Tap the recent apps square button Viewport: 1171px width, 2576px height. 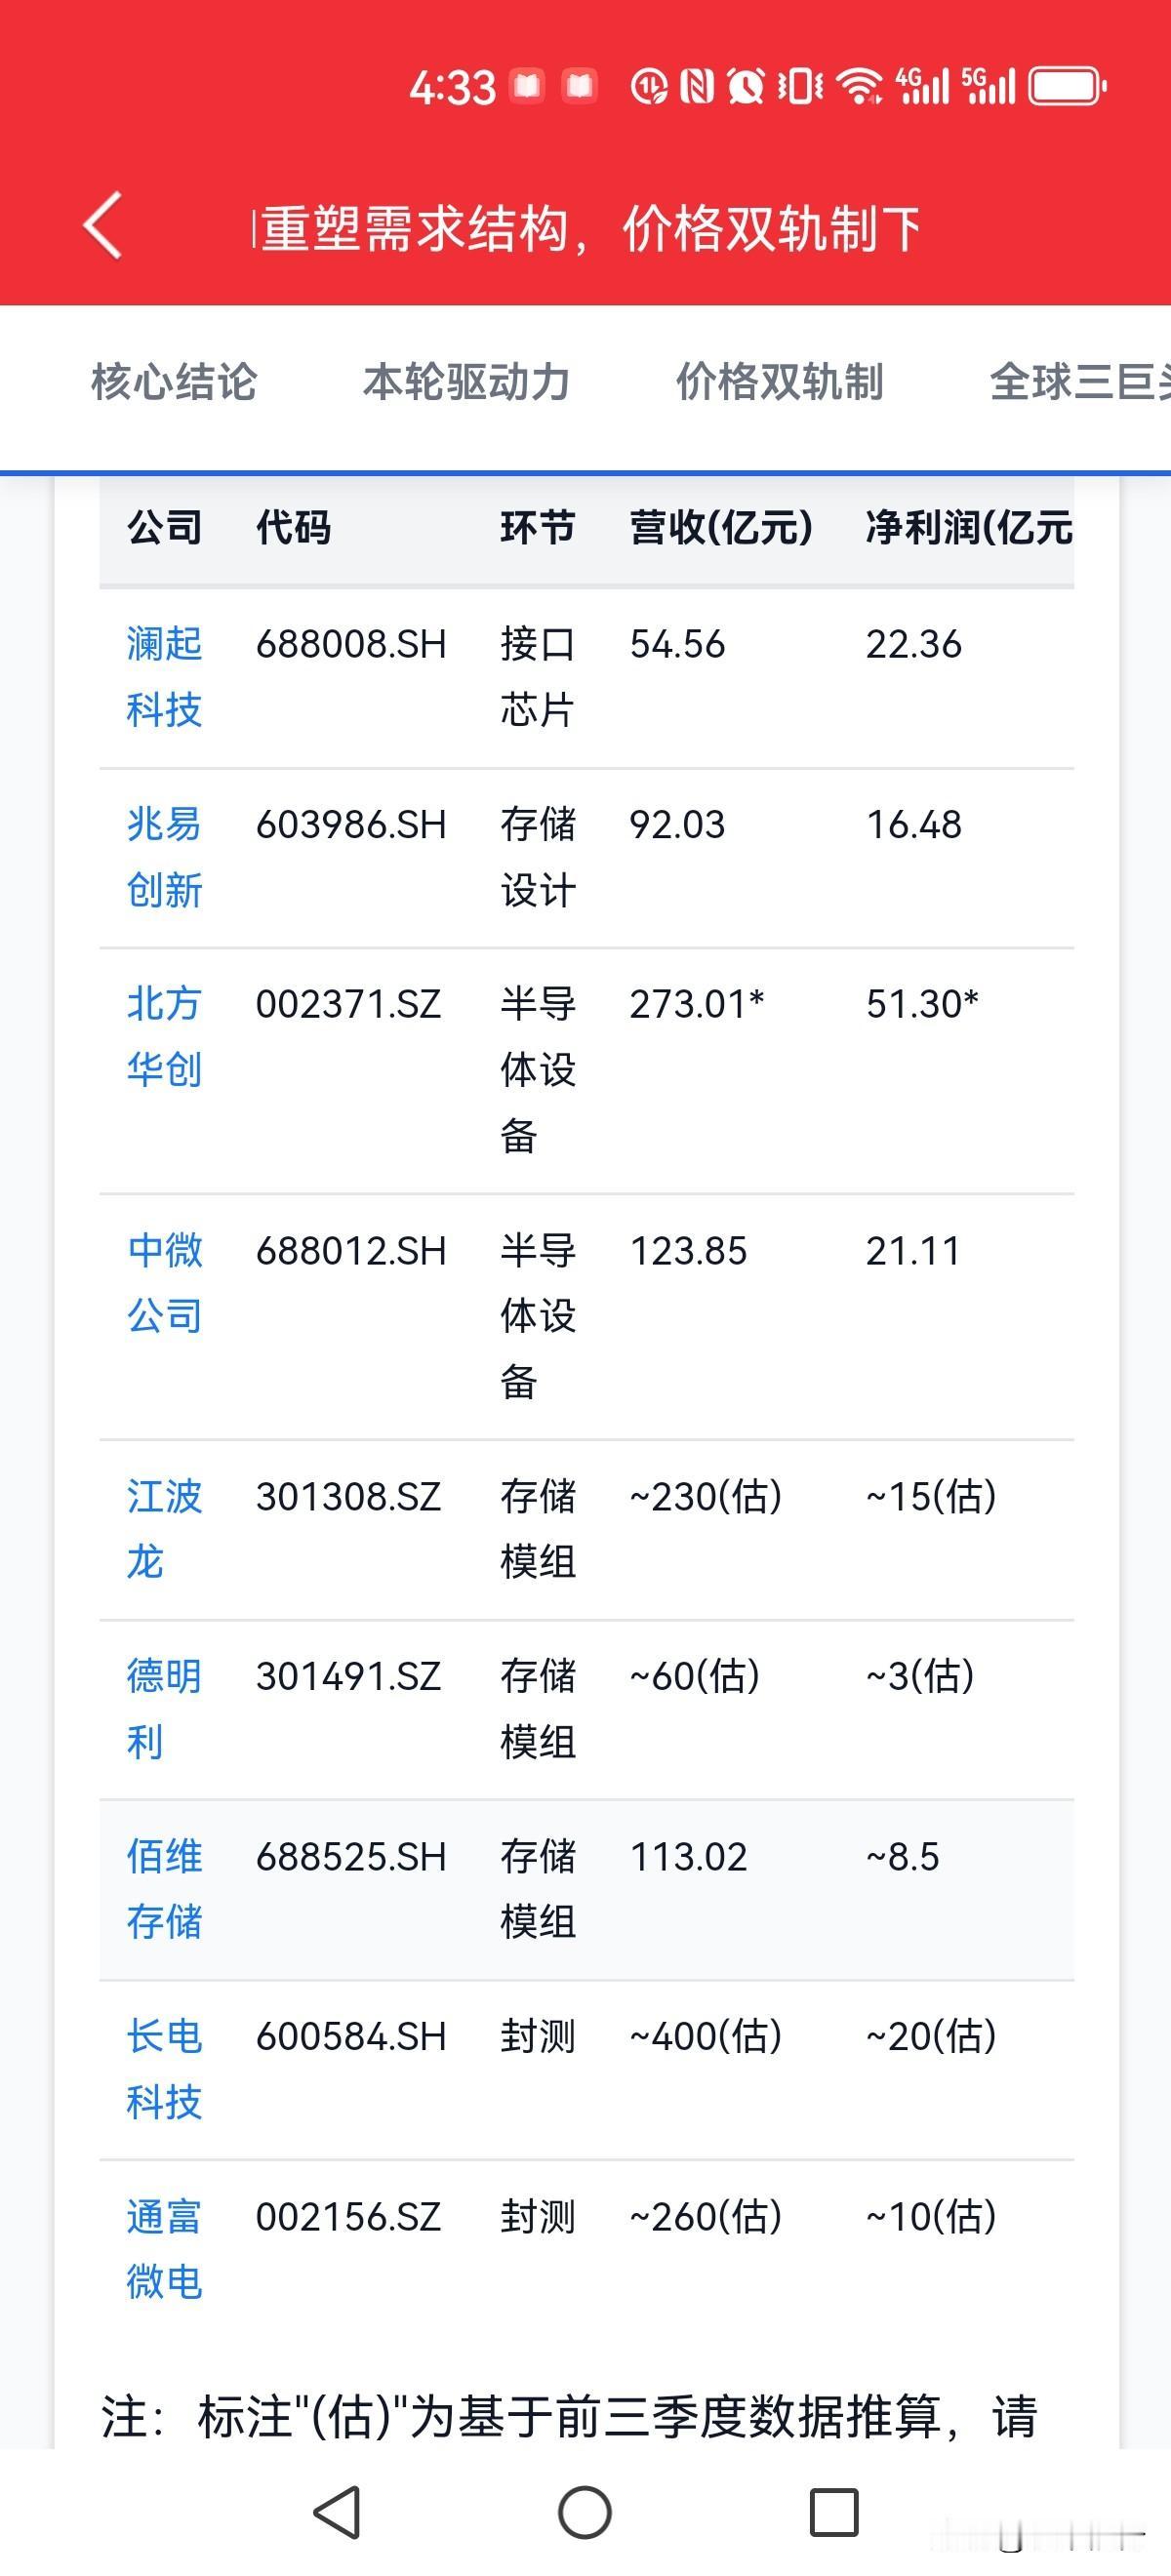click(834, 2511)
